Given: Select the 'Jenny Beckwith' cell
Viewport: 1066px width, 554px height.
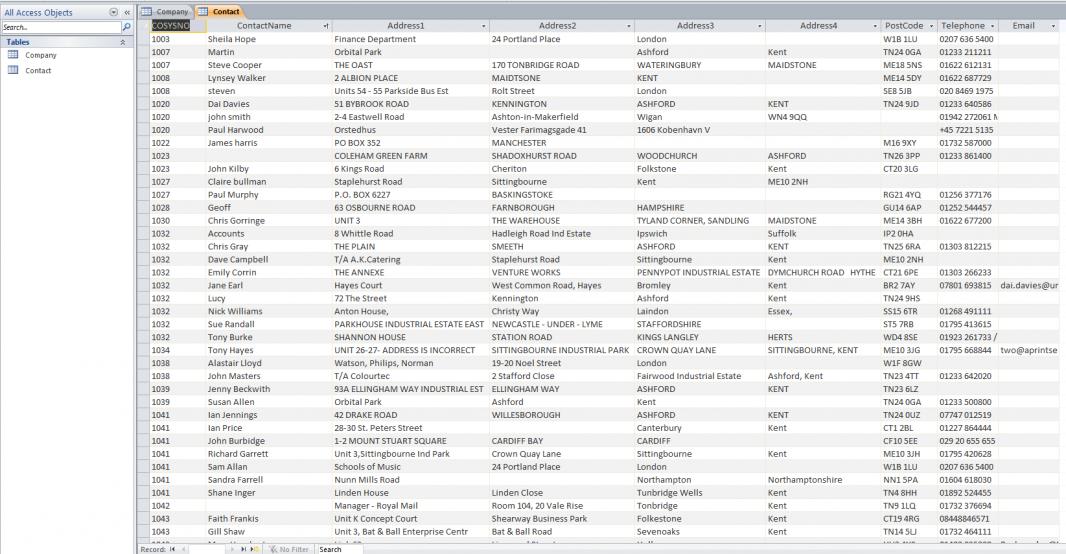Looking at the screenshot, I should click(x=268, y=389).
